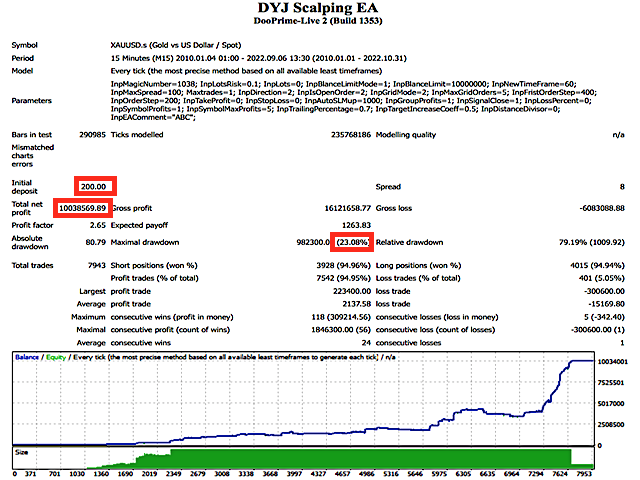The image size is (640, 480).
Task: Click the Maximal drawdown label
Action: (x=145, y=242)
